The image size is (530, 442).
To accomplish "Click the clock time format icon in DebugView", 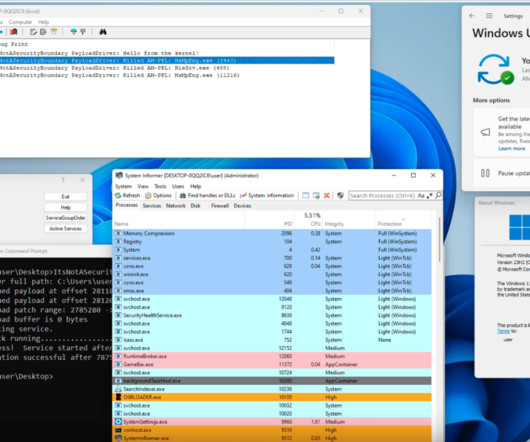I will (54, 32).
